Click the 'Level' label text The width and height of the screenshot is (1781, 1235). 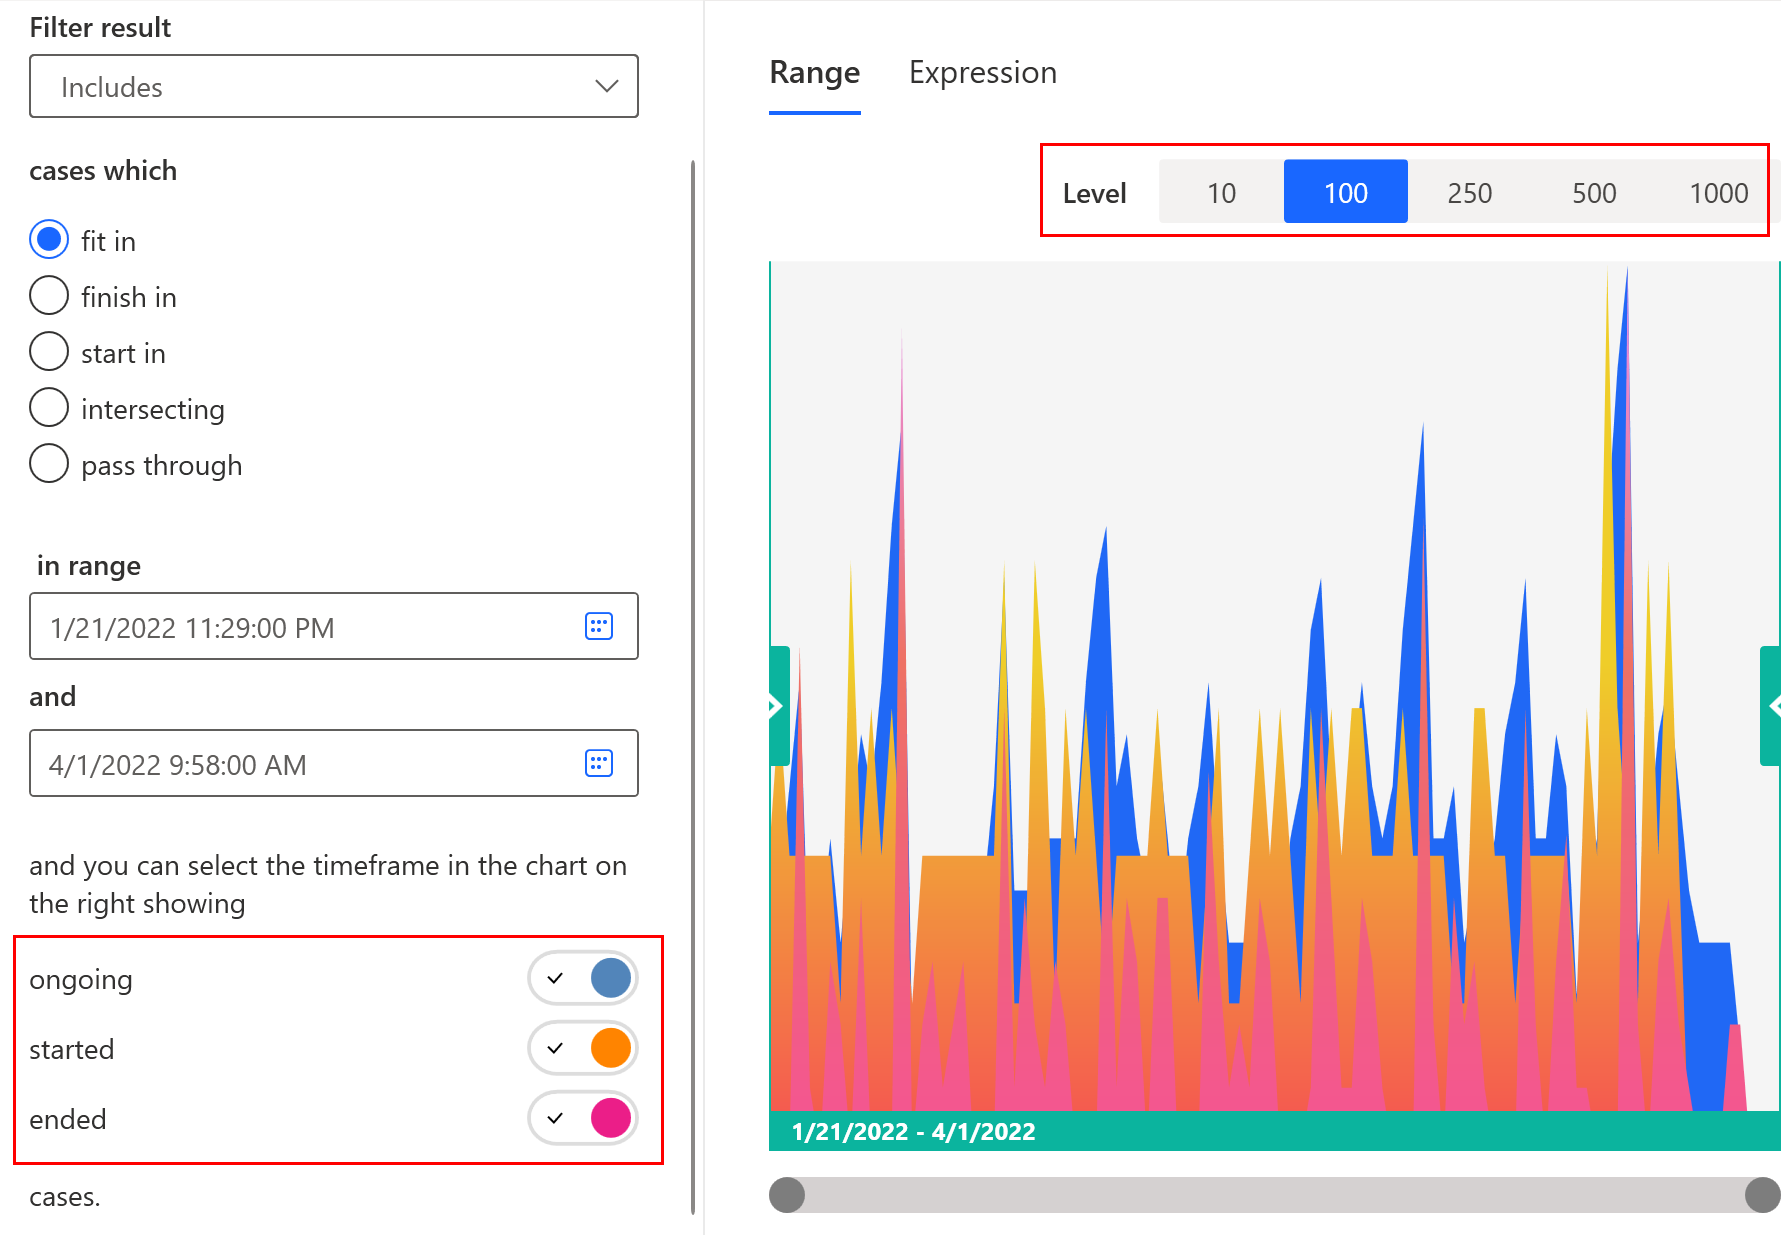1094,193
